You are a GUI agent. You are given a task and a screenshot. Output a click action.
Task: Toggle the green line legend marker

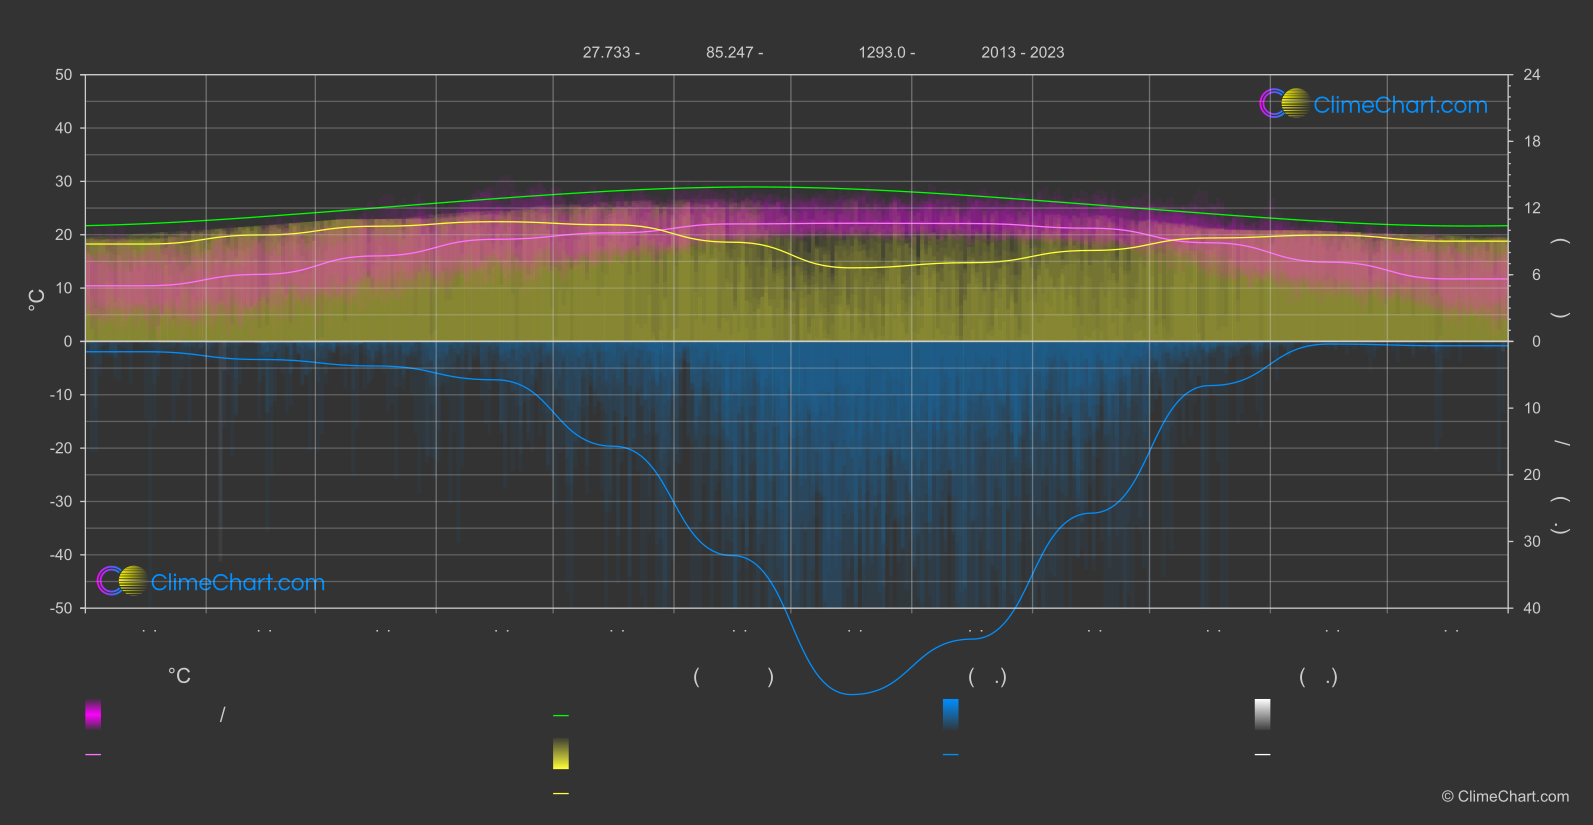click(561, 716)
